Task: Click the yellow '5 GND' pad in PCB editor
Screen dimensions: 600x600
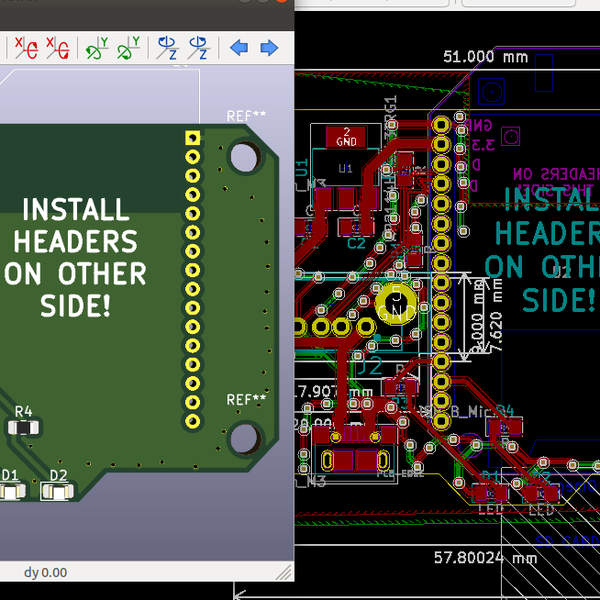Action: click(x=396, y=304)
